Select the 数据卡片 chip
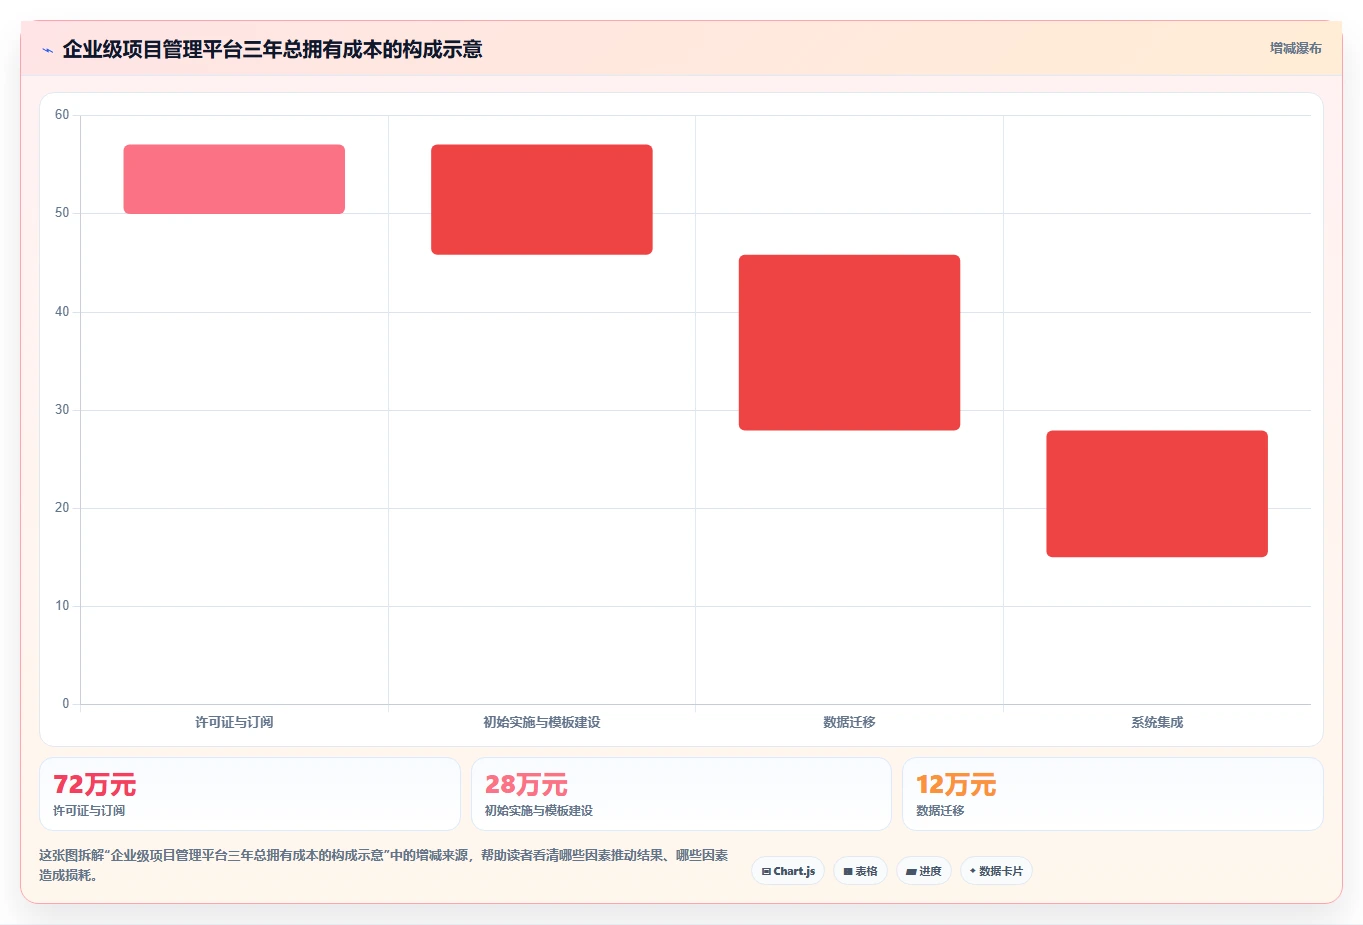1363x925 pixels. coord(996,871)
